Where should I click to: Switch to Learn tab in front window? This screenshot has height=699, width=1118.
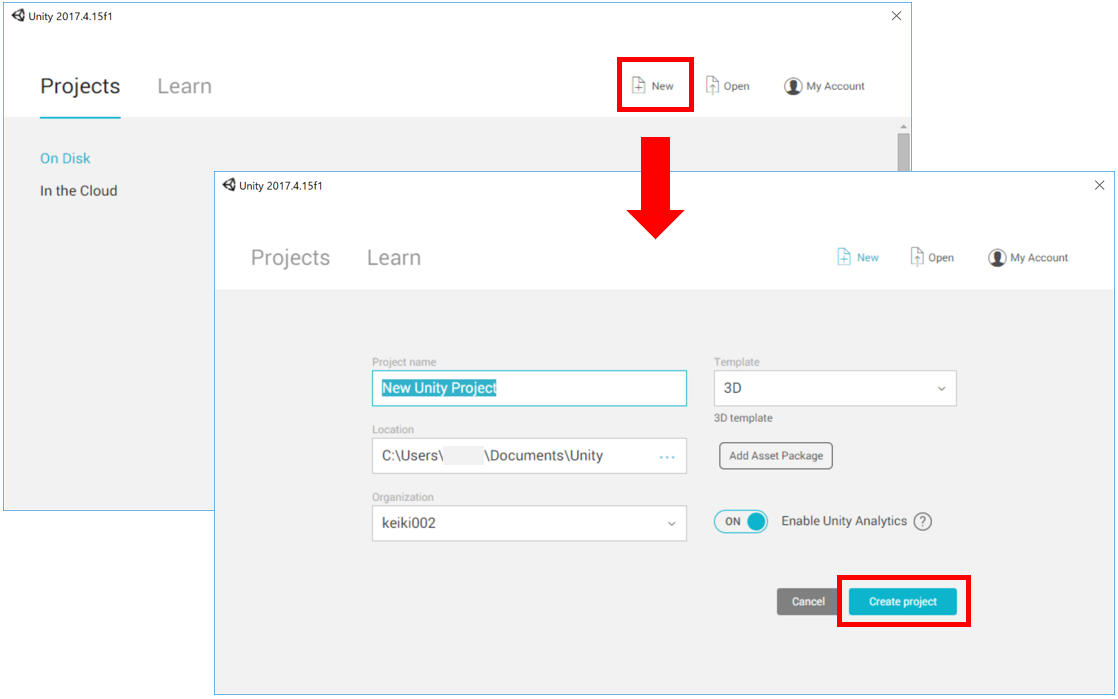click(393, 257)
